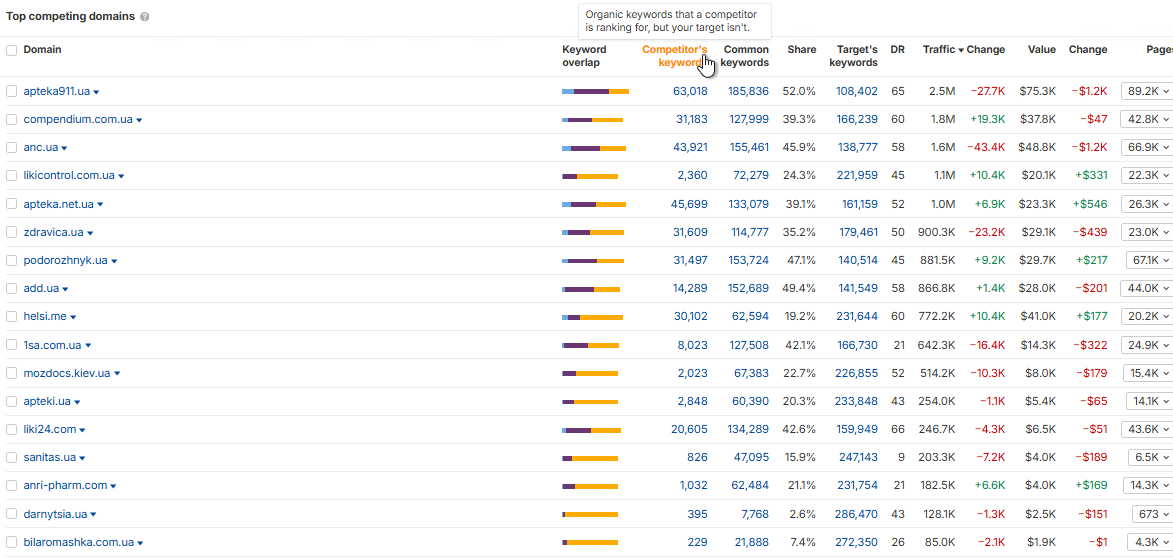Screen dimensions: 1173x559
Task: Click common keywords value 155,461
Action: [x=748, y=147]
